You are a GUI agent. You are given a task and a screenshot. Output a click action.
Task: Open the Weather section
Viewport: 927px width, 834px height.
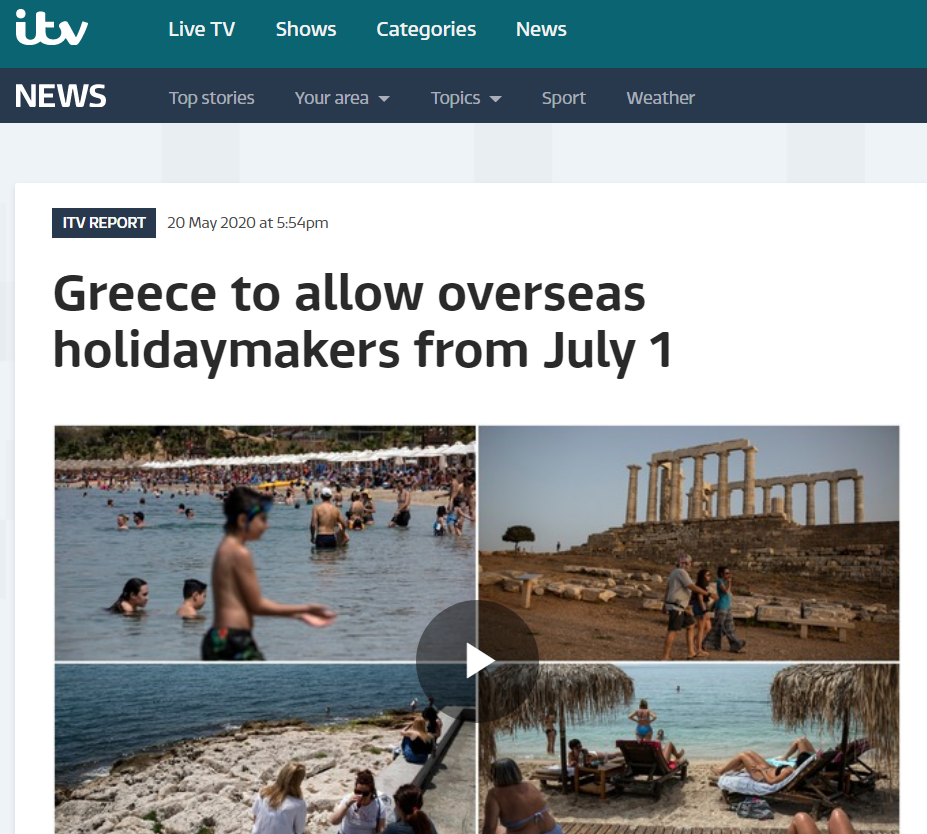pos(660,98)
